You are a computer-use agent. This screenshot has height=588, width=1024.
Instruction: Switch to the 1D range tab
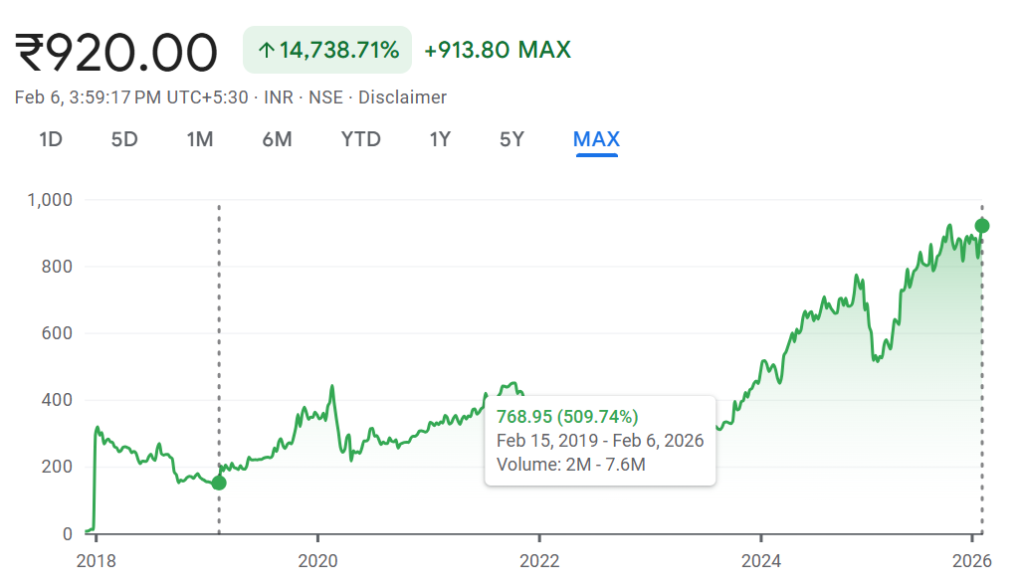pos(51,139)
